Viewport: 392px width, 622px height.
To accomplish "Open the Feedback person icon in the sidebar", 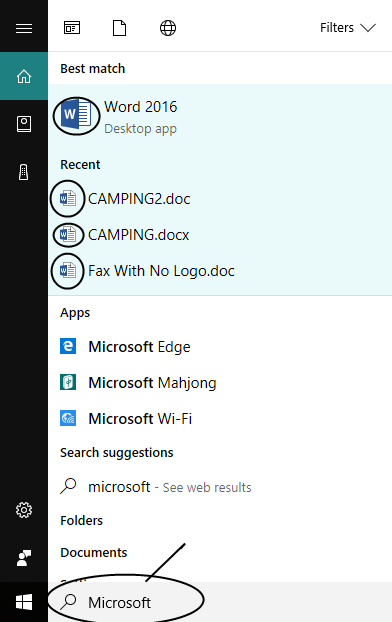I will coord(24,558).
